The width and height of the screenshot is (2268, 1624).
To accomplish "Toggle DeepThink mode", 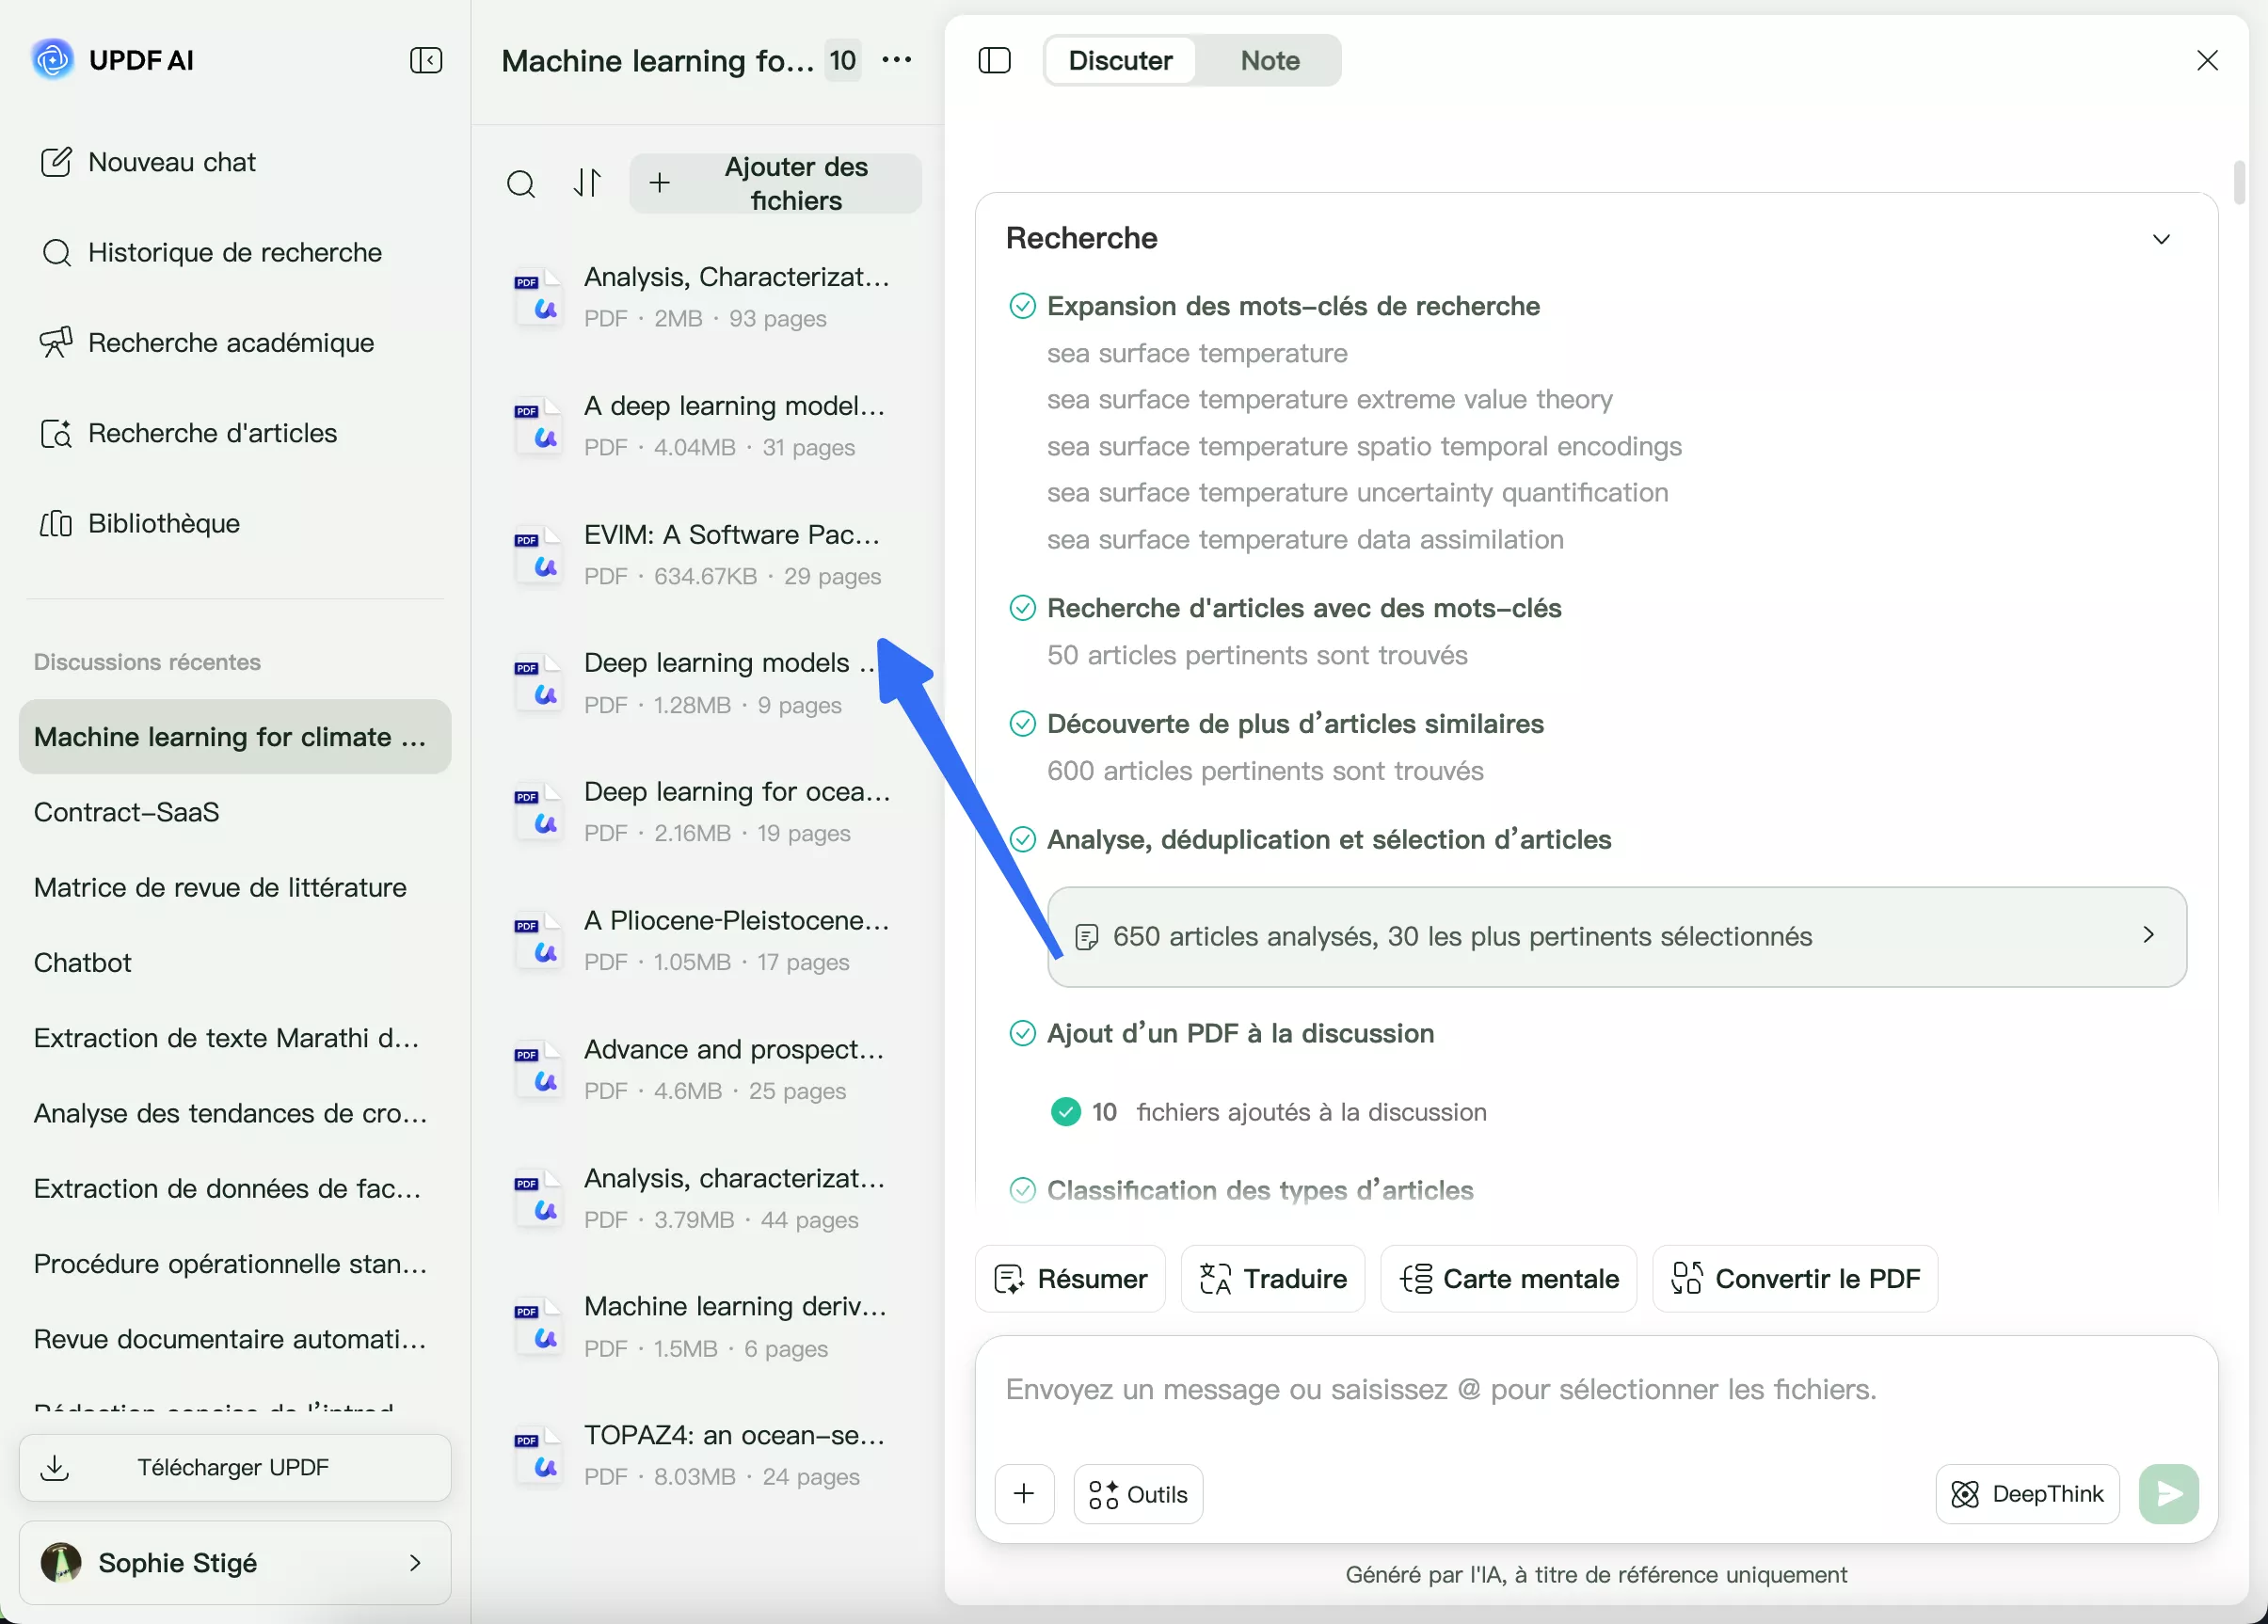I will (2027, 1493).
